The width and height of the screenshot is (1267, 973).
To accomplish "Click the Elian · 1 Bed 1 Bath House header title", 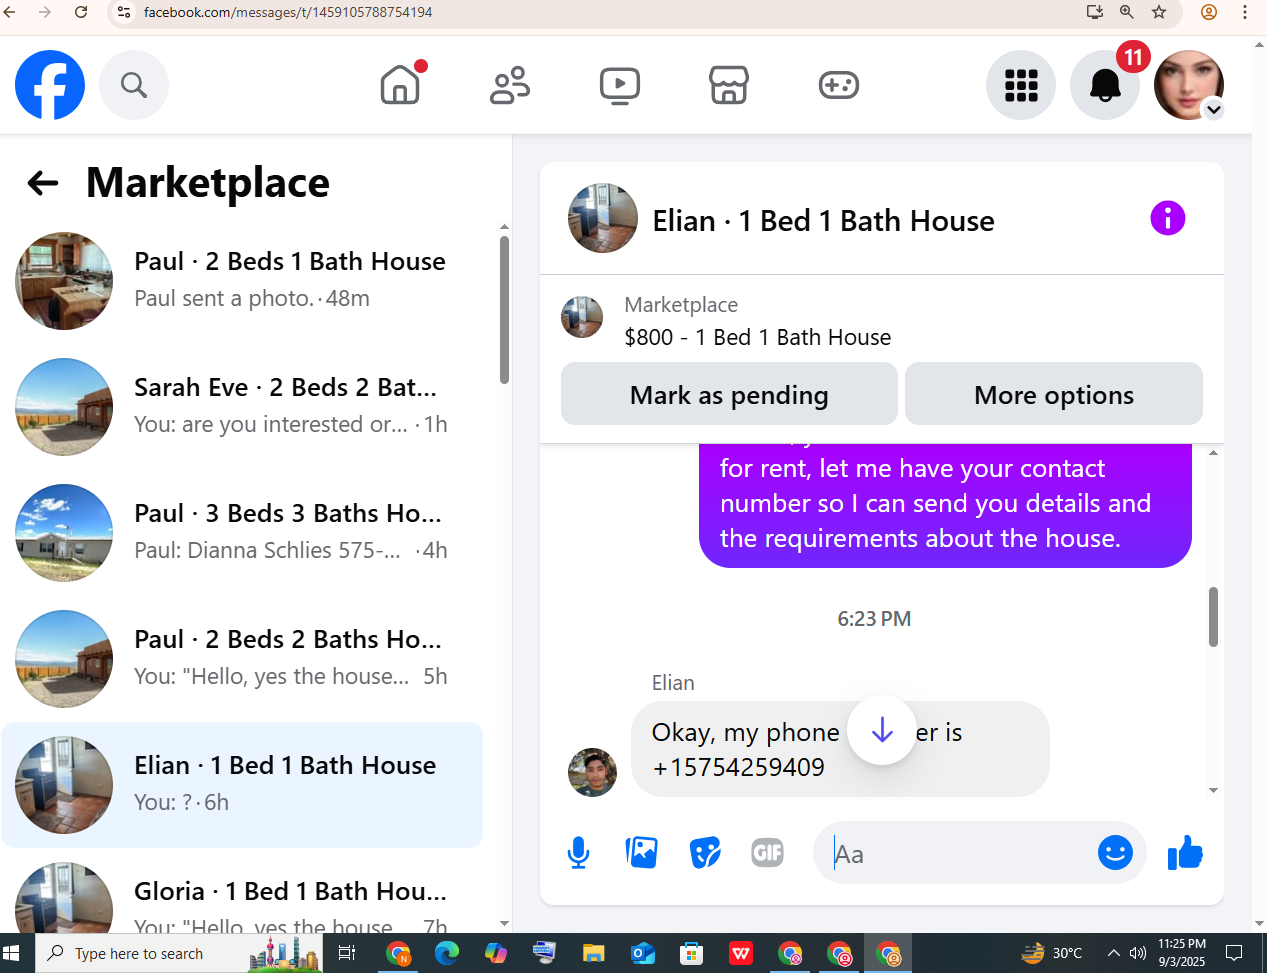I will [x=823, y=220].
